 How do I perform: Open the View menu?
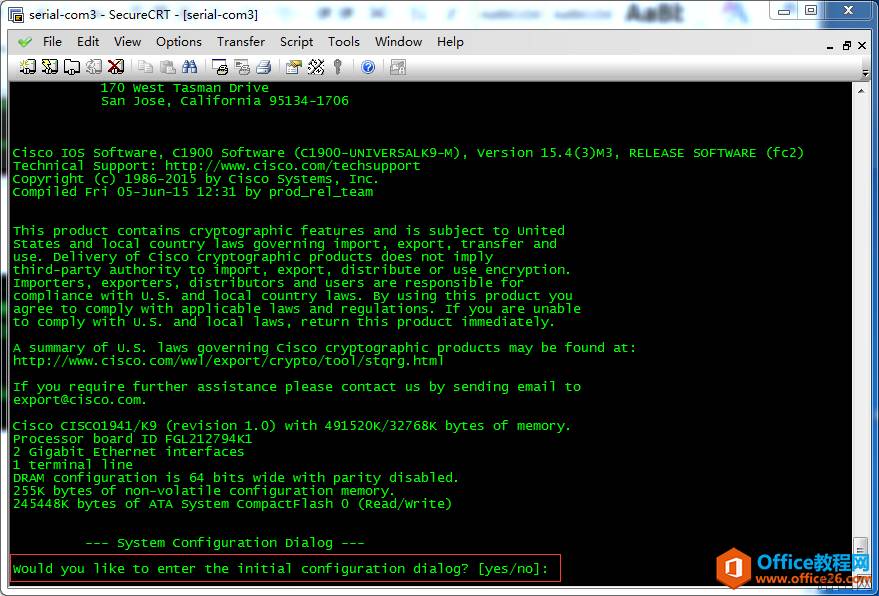point(127,41)
